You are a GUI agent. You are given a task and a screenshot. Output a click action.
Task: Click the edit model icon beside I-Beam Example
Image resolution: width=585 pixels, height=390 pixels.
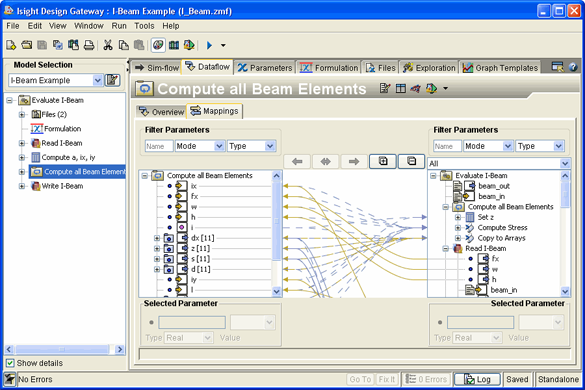tap(112, 80)
